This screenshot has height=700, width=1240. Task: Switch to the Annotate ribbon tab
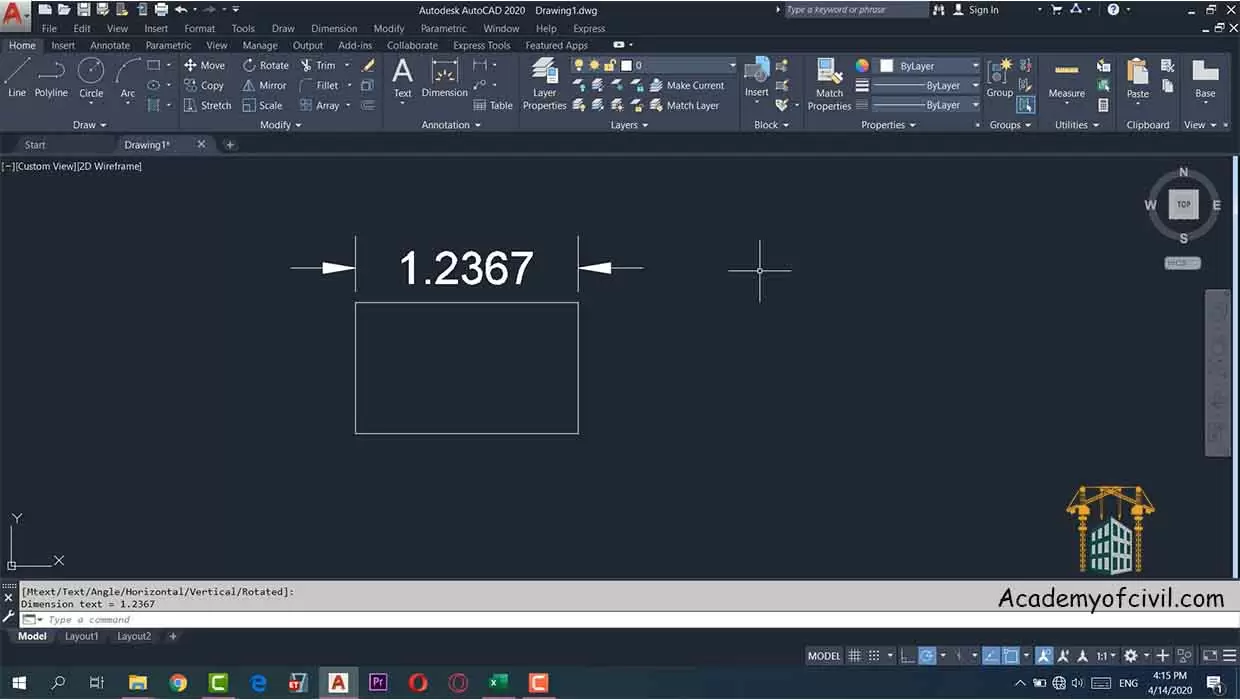110,45
